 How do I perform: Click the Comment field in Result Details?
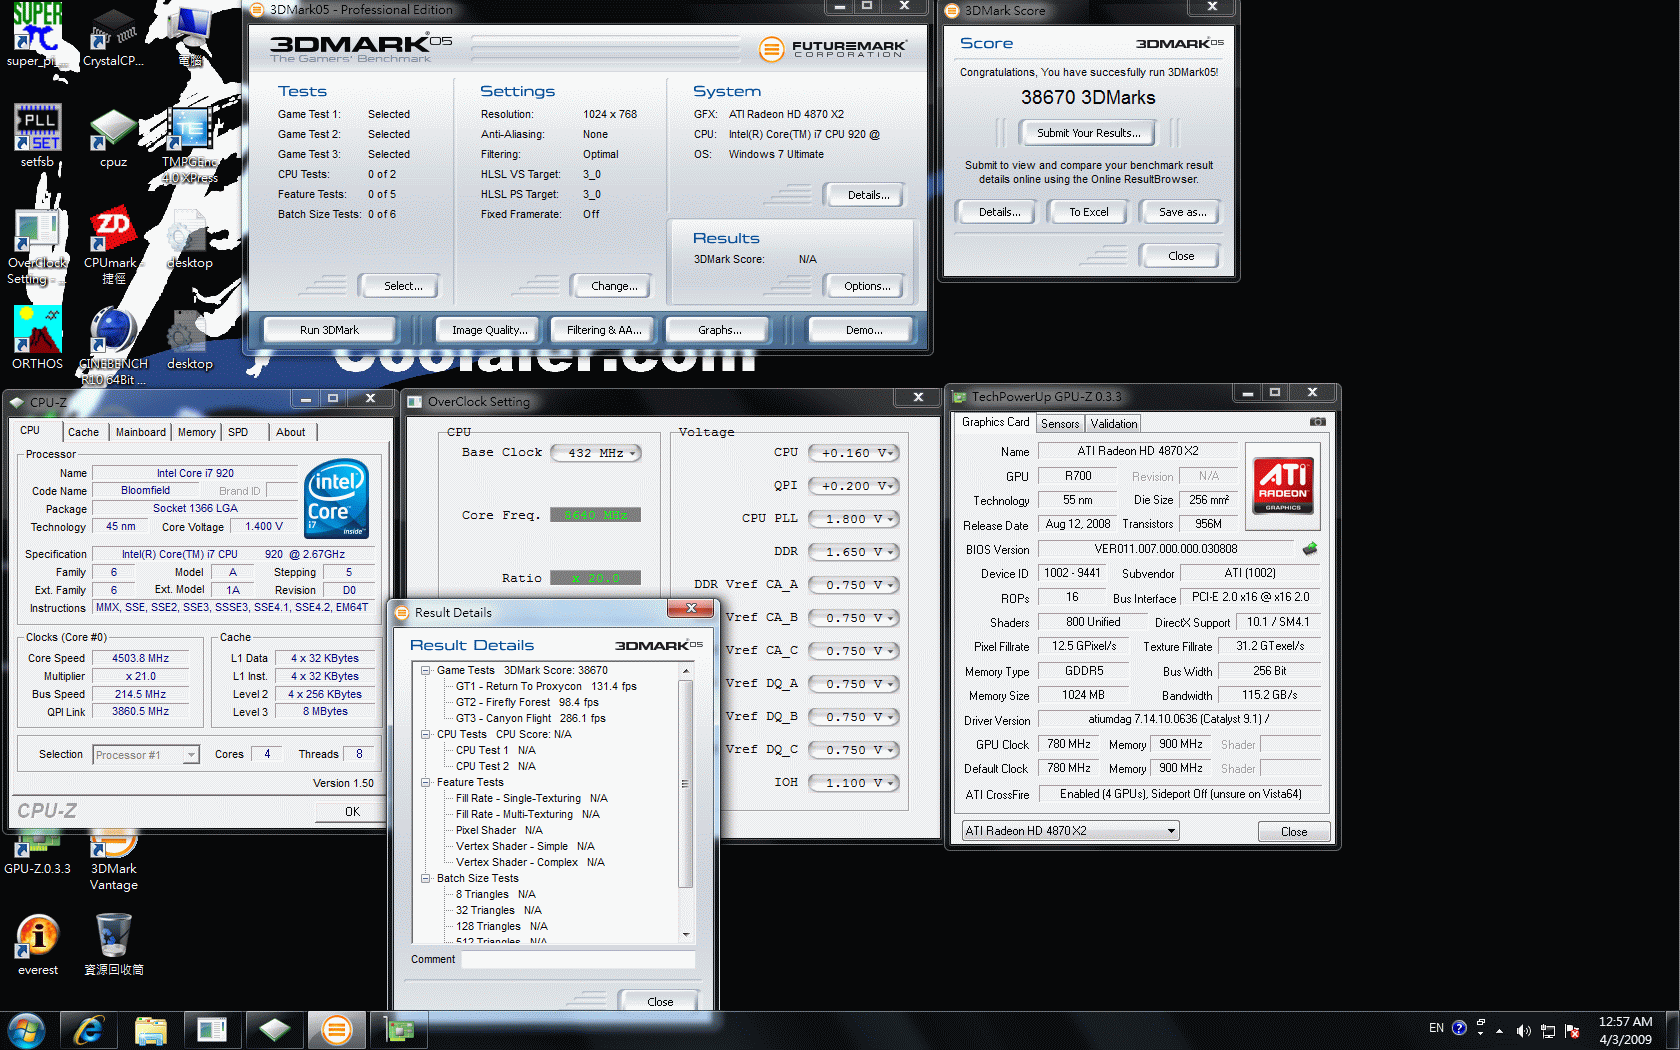pyautogui.click(x=579, y=959)
